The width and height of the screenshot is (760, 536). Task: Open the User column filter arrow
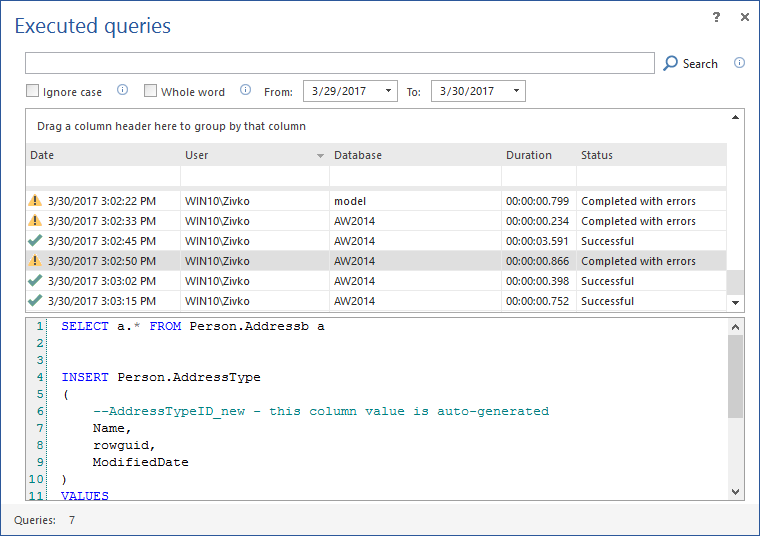[x=320, y=156]
